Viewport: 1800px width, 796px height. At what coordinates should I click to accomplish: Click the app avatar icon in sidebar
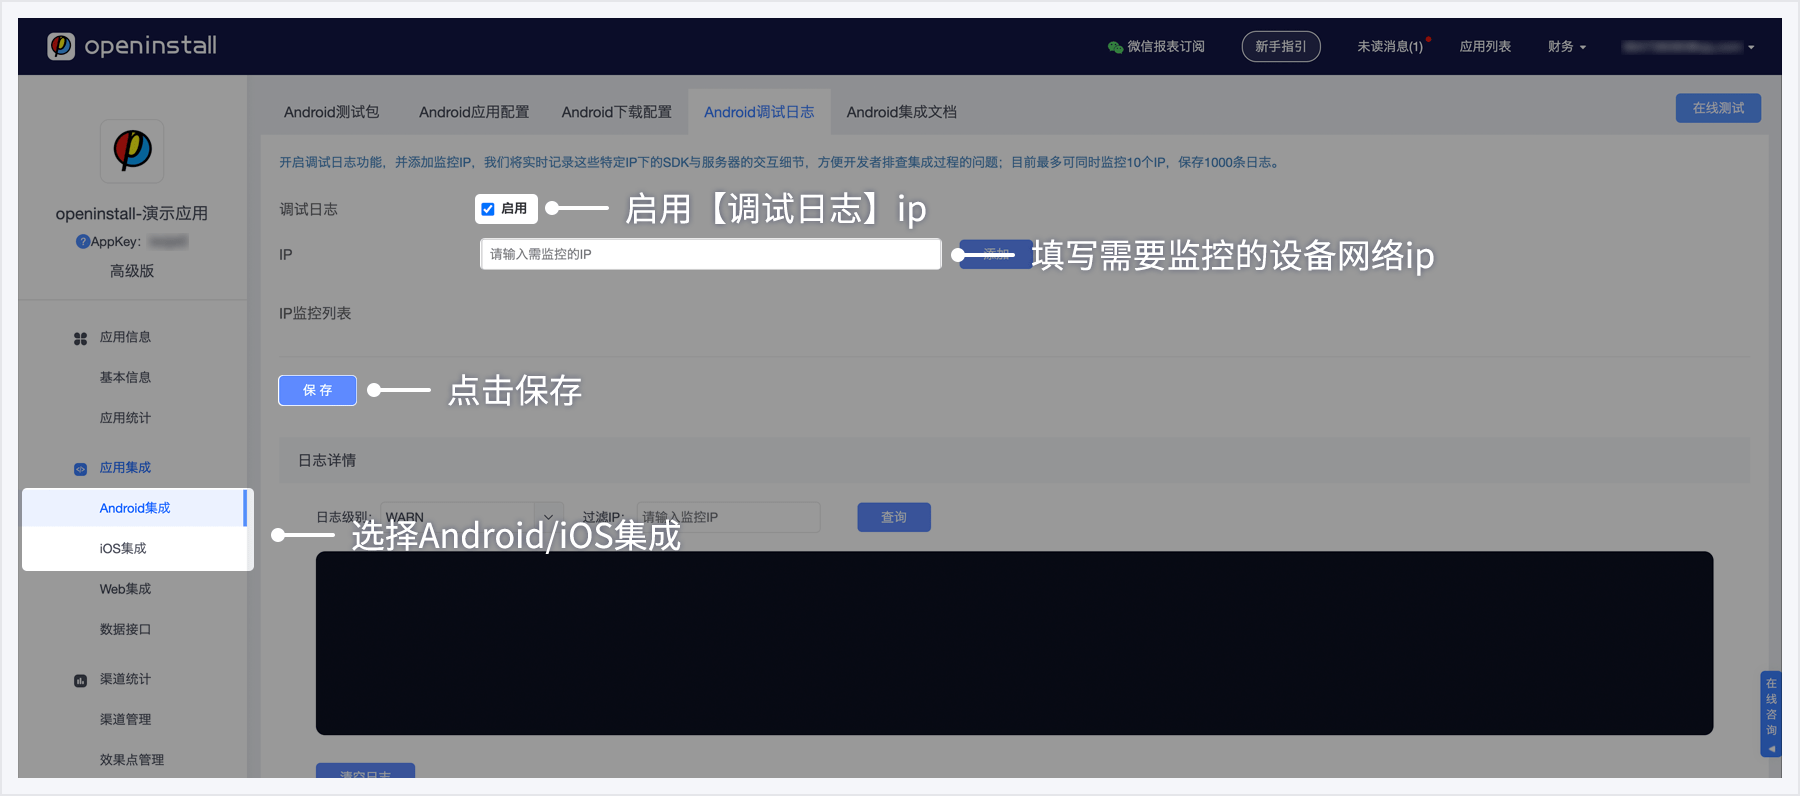tap(132, 151)
